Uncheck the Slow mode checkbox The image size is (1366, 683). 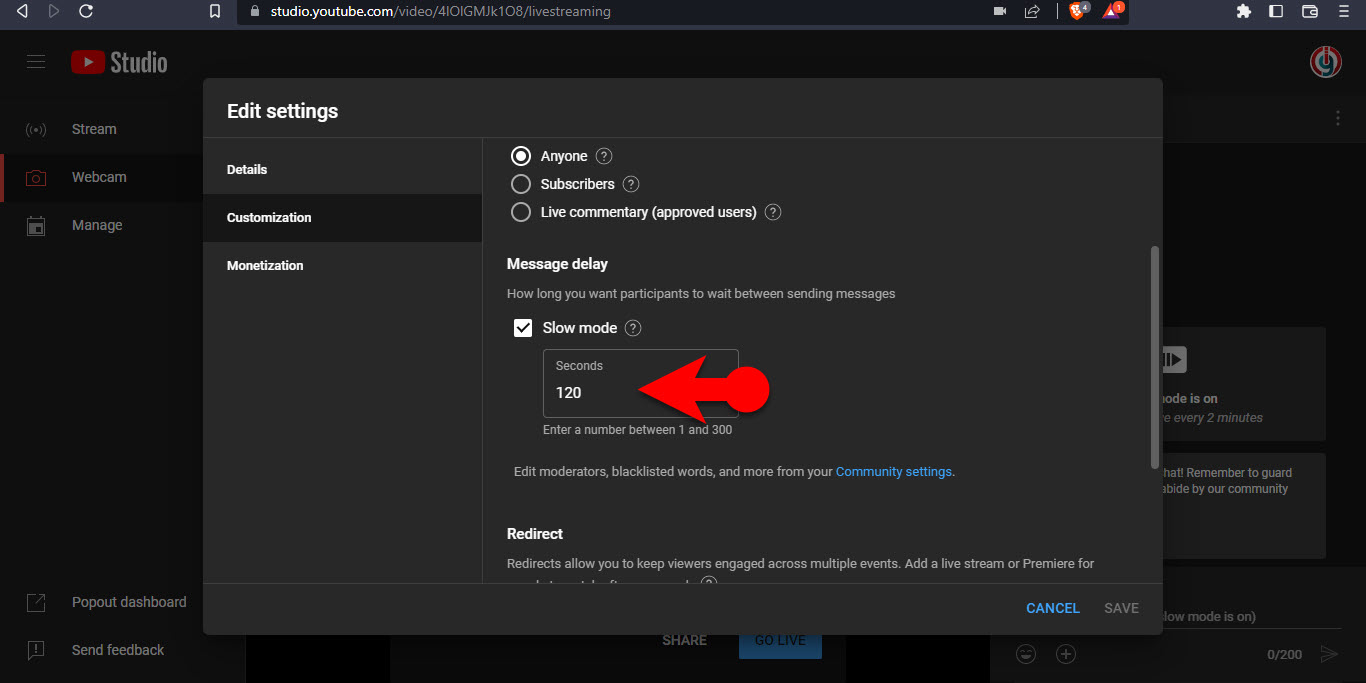[523, 328]
